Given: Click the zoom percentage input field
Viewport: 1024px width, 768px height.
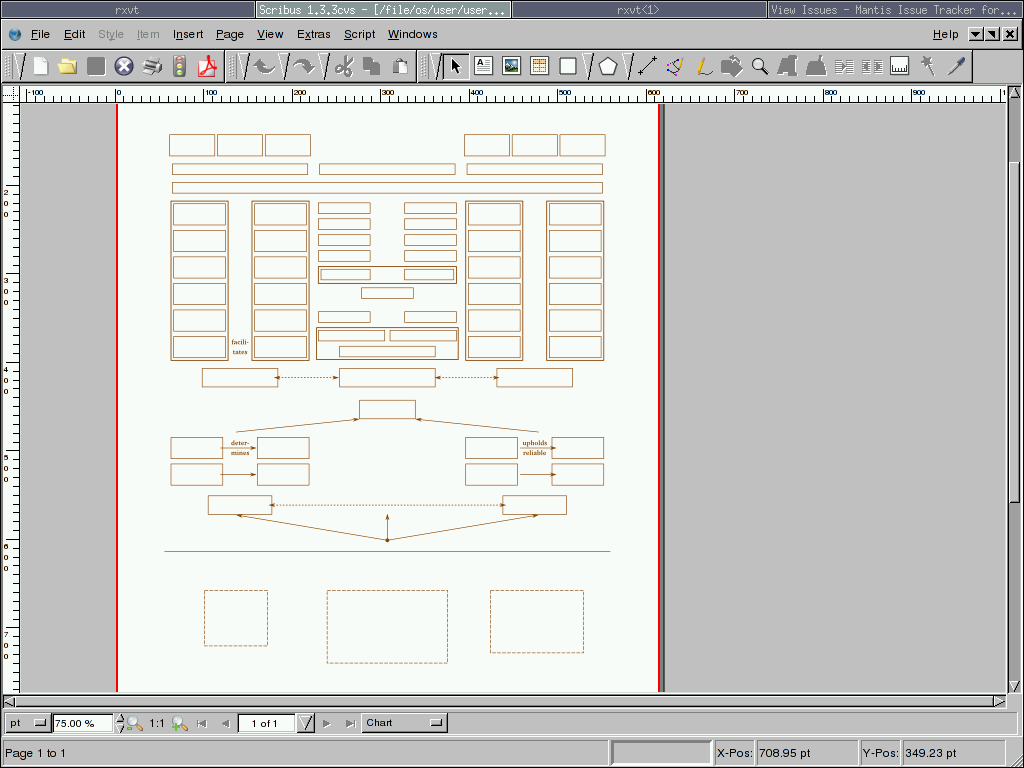Looking at the screenshot, I should pyautogui.click(x=83, y=723).
